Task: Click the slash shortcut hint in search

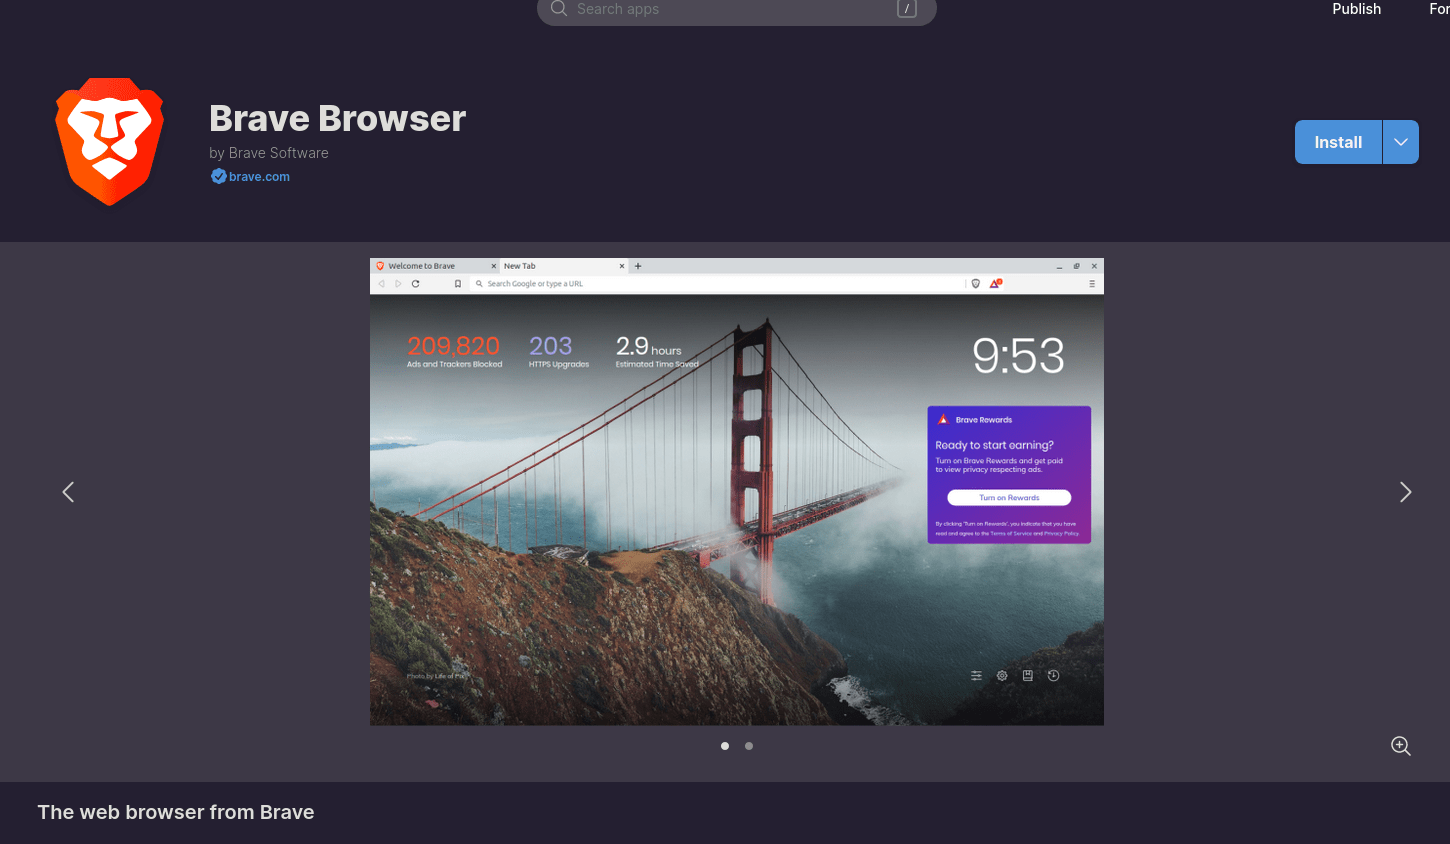Action: (907, 9)
